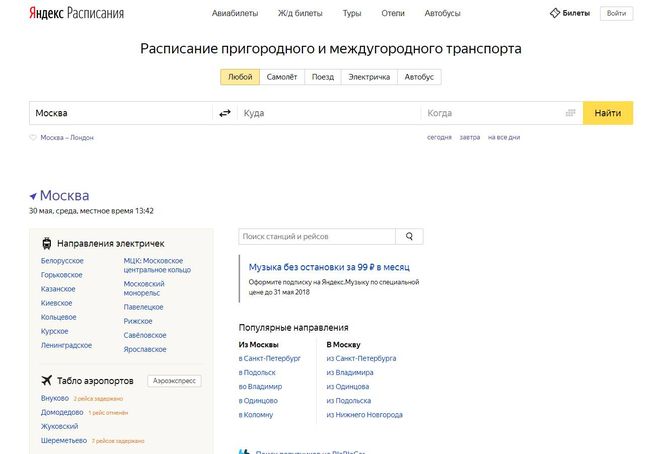Viewport: 670px width, 454px height.
Task: Click the train icon near Направления электричек
Action: coord(47,244)
